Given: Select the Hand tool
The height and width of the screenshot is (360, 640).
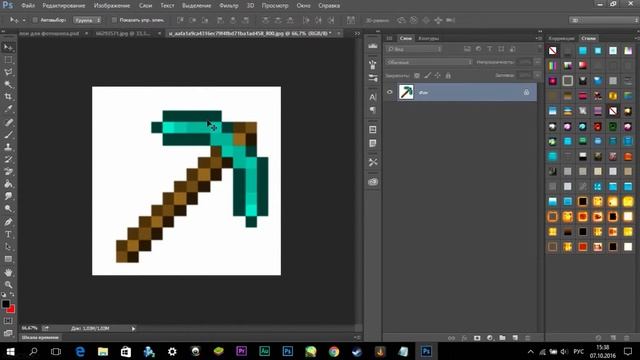Looking at the screenshot, I should click(8, 272).
